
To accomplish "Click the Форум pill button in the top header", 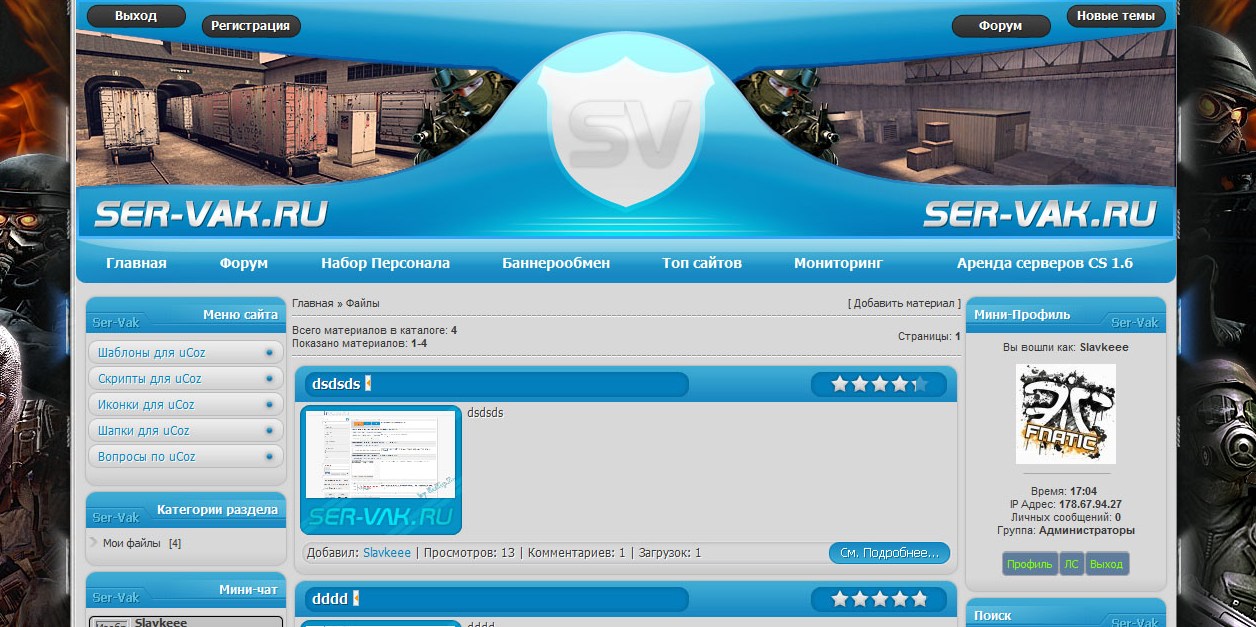I will coord(1001,26).
